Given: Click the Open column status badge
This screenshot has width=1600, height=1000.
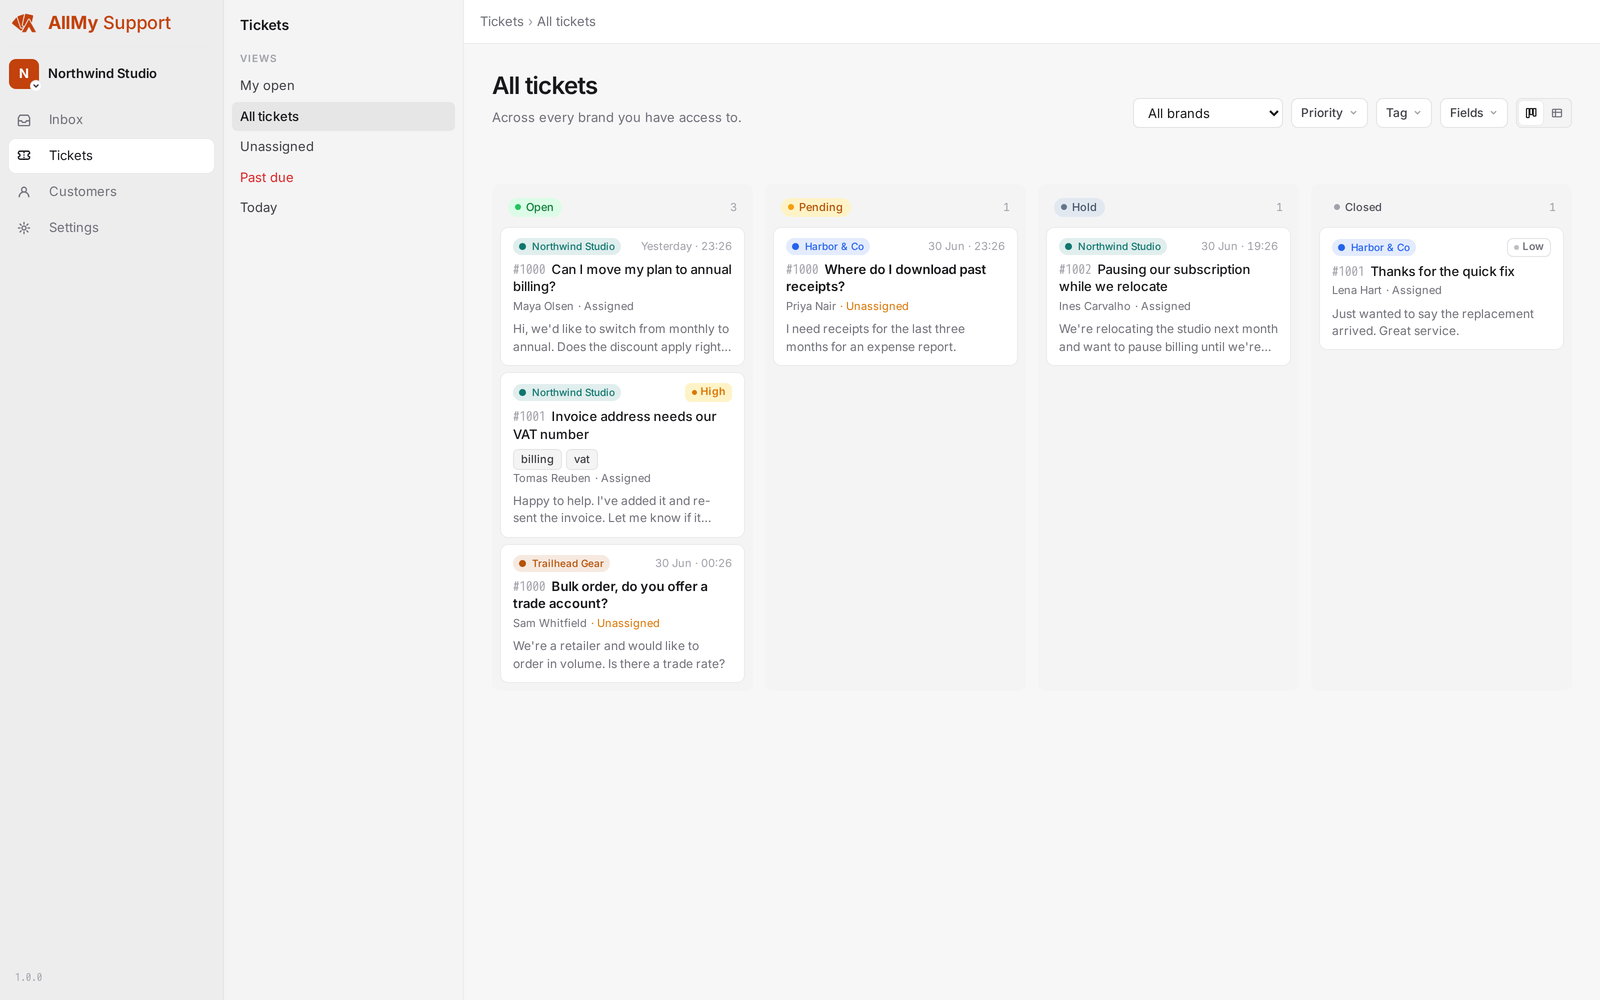Looking at the screenshot, I should [x=534, y=207].
